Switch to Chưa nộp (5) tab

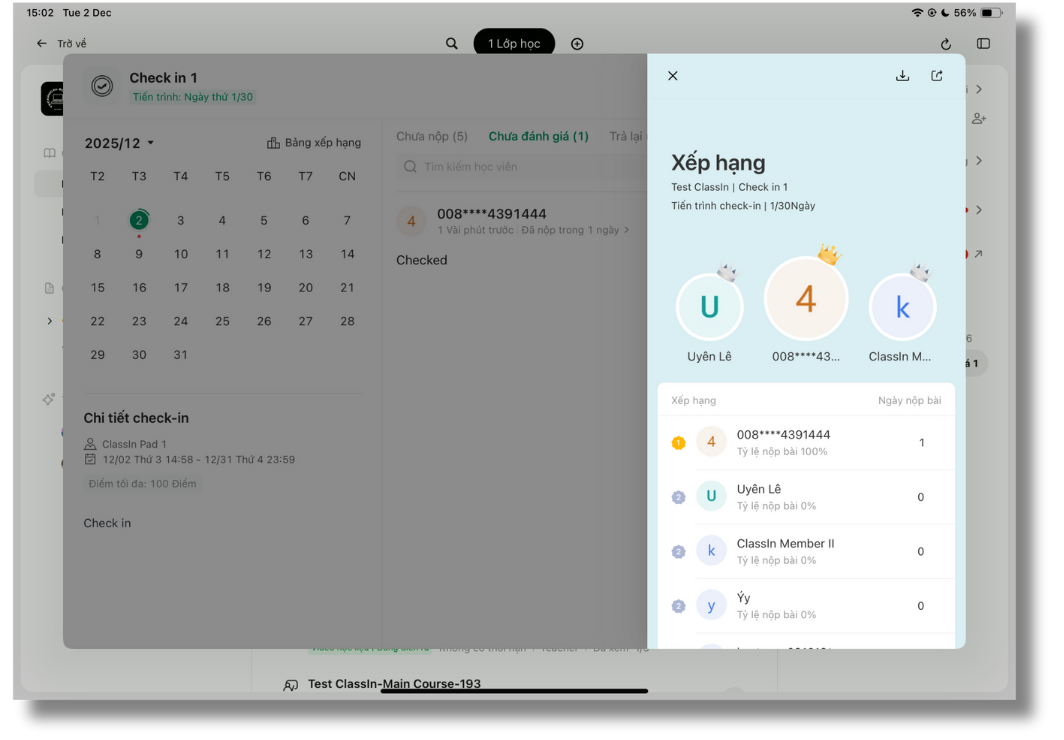tap(432, 136)
